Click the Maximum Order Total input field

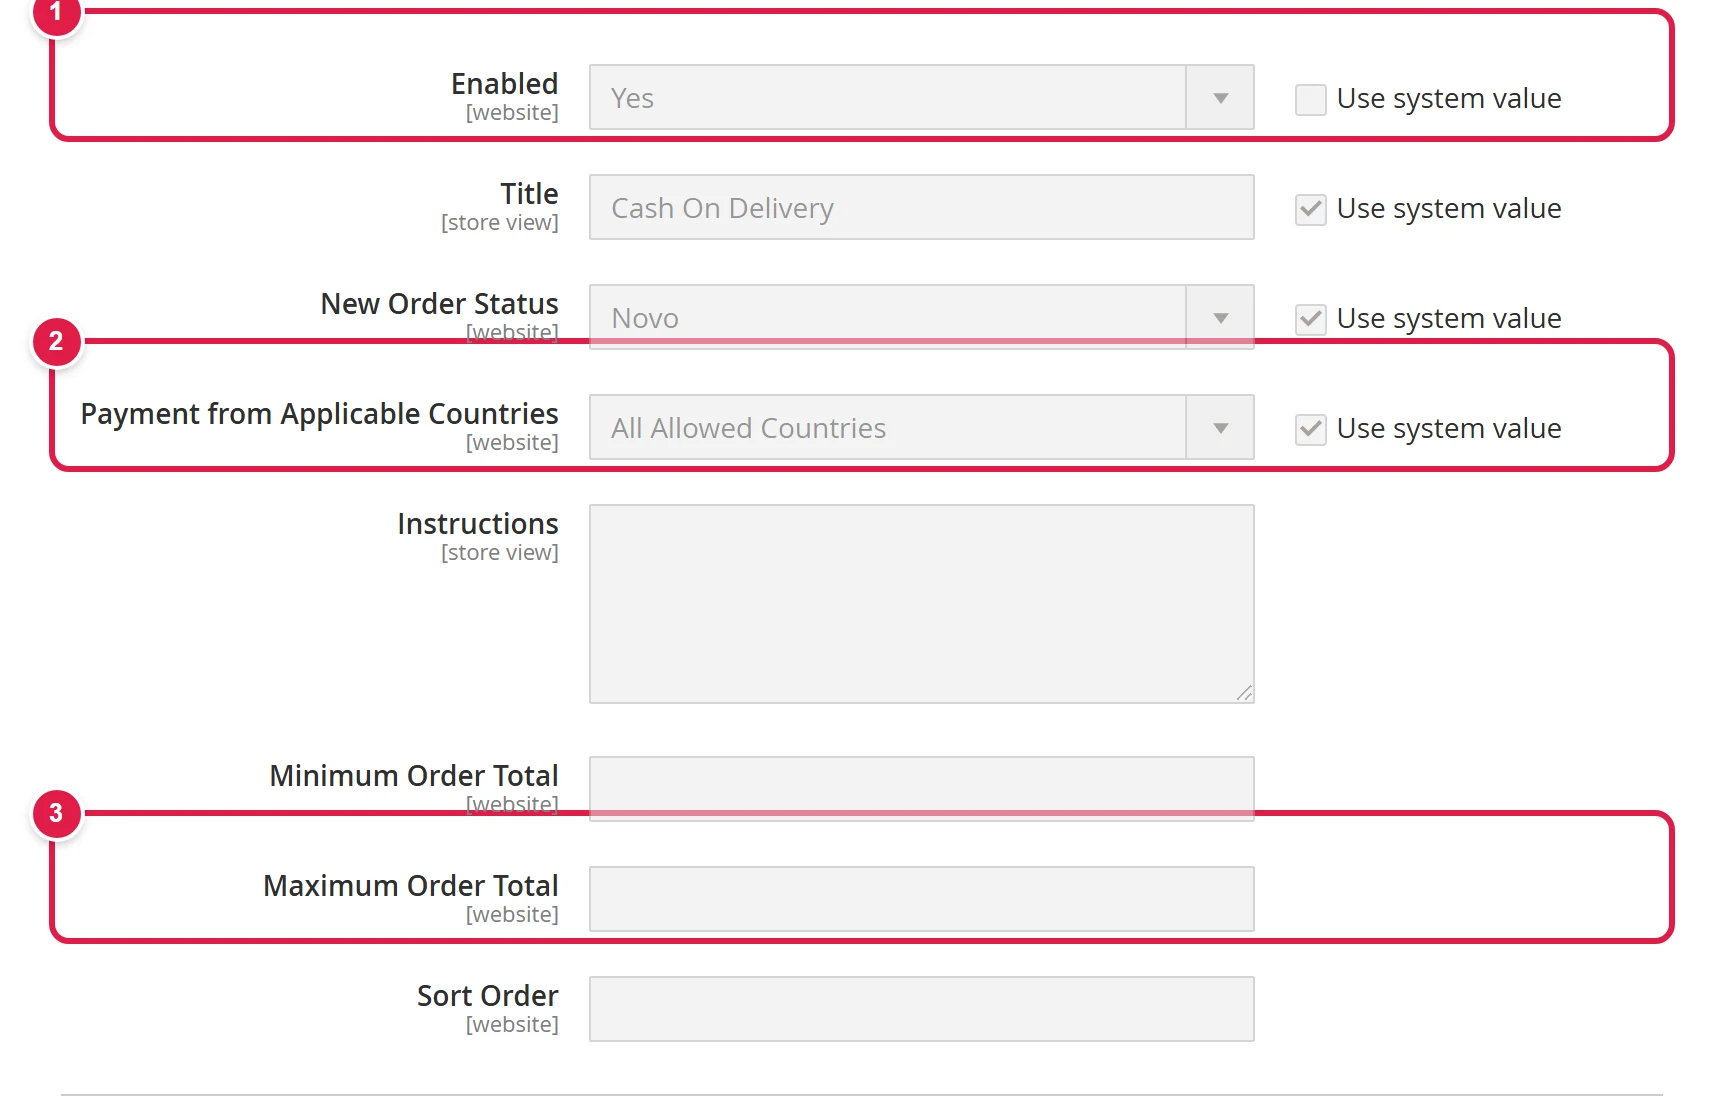(921, 899)
